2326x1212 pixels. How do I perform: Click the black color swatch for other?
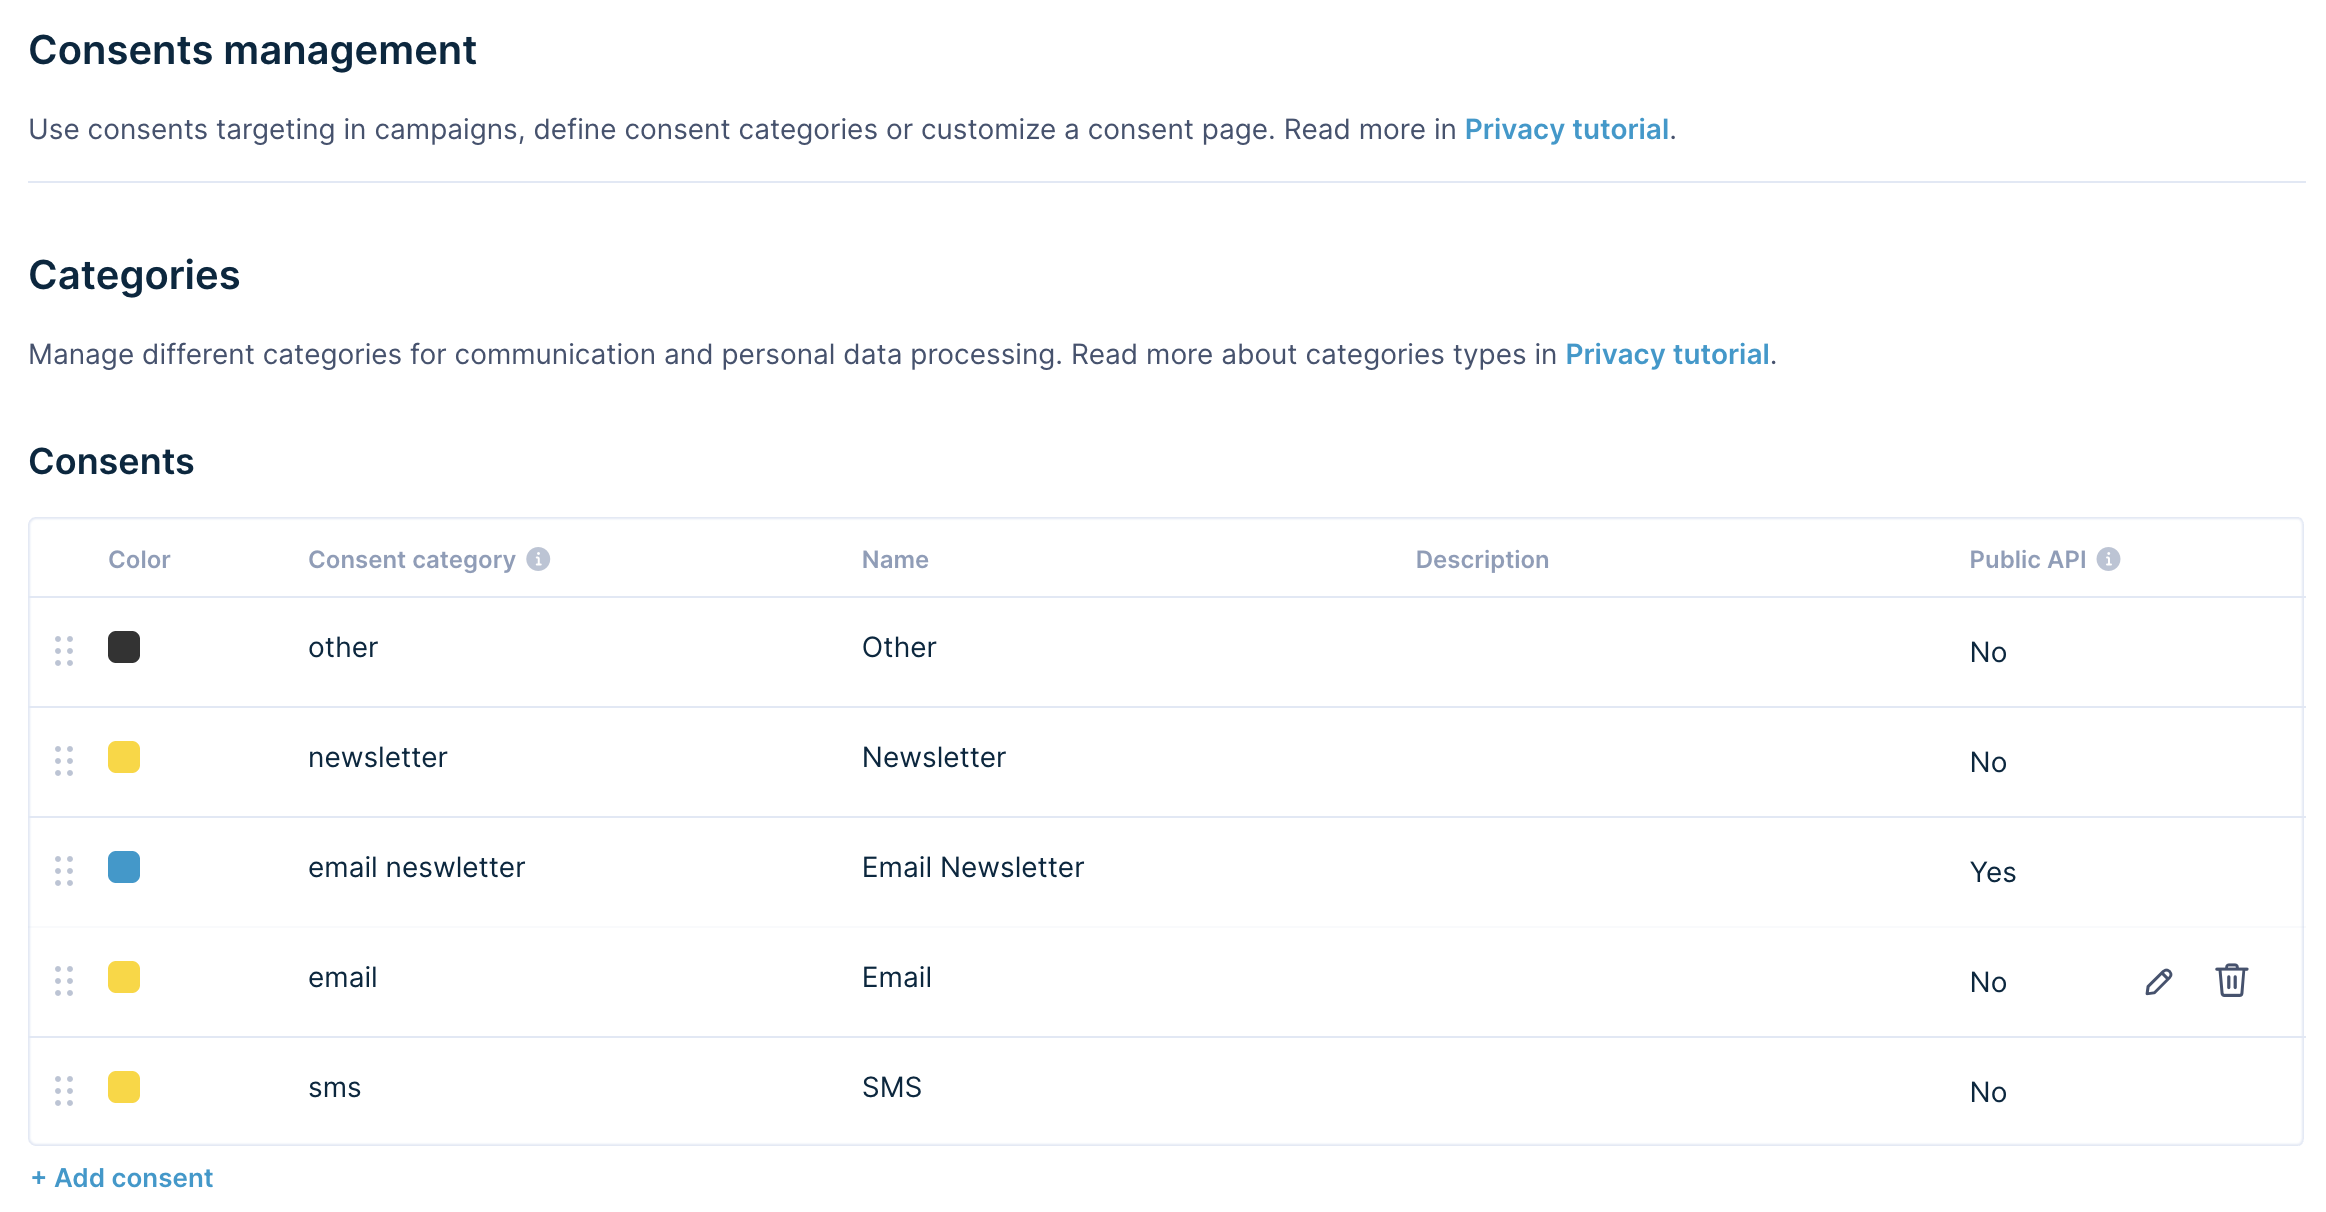124,647
